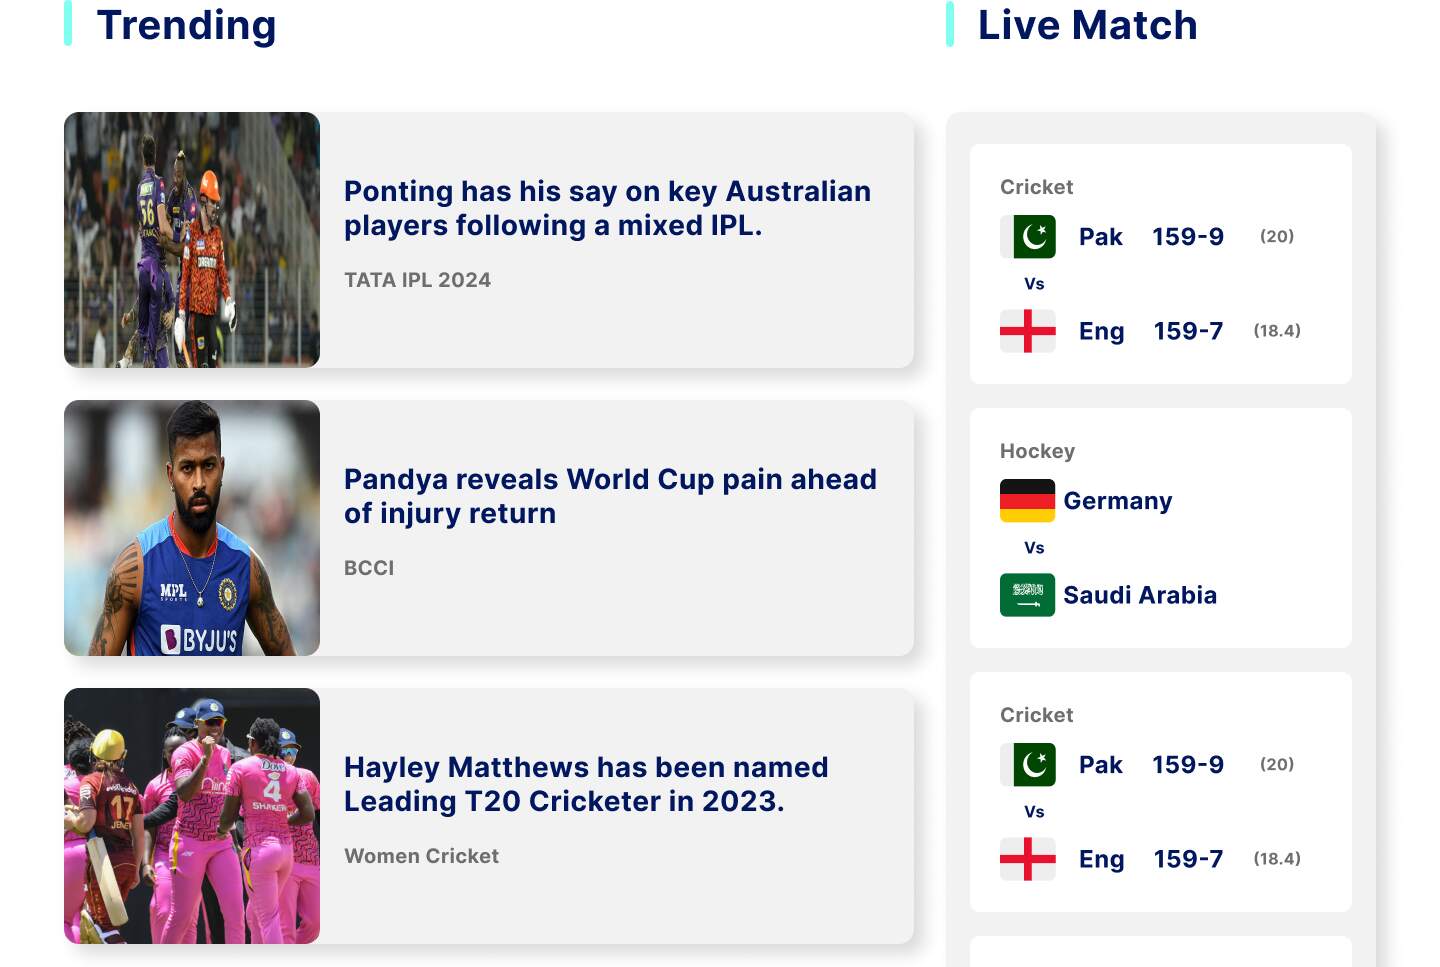Viewport: 1440px width, 967px height.
Task: Click the Trending section heading
Action: coord(186,25)
